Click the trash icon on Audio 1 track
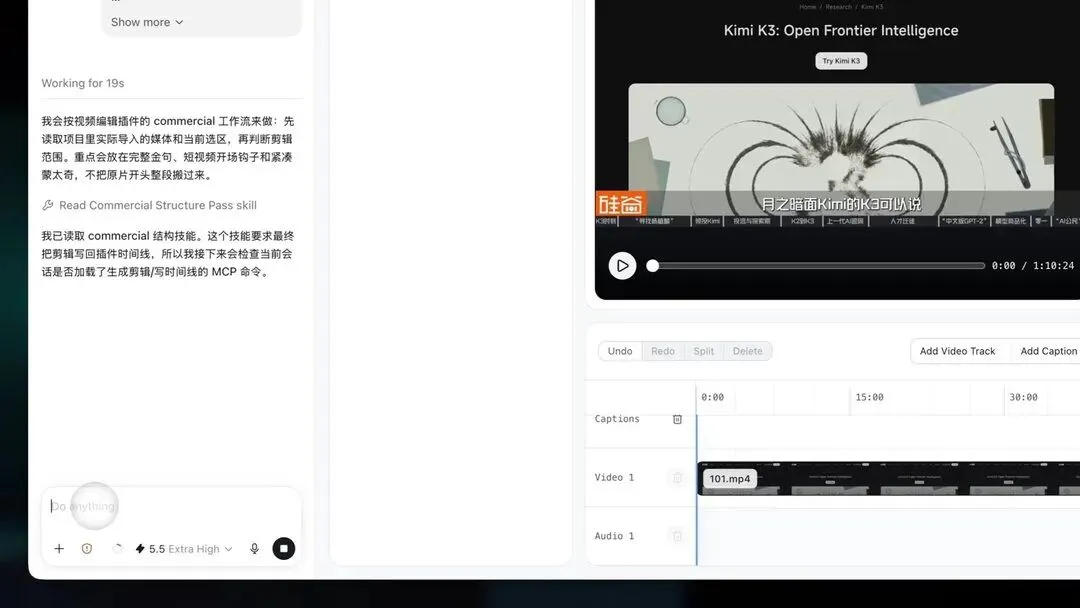Viewport: 1080px width, 608px height. click(677, 536)
